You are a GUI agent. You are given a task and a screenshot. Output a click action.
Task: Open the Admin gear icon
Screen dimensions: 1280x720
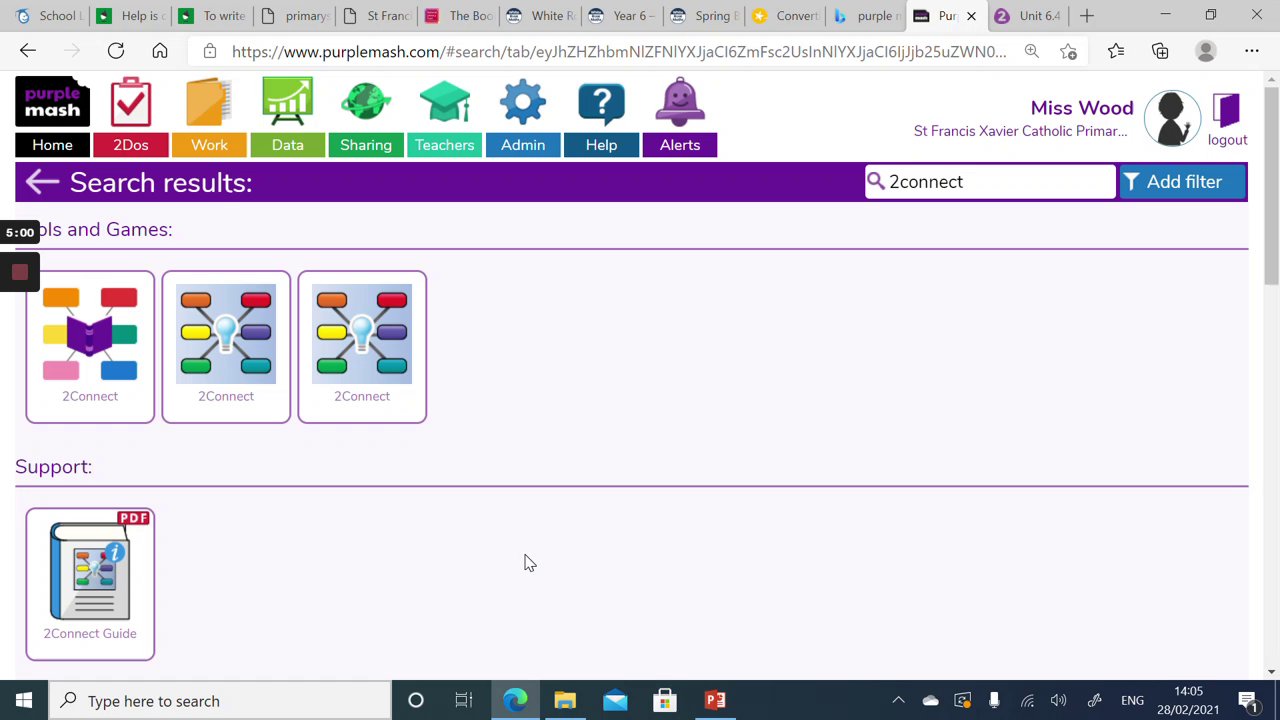click(x=523, y=103)
